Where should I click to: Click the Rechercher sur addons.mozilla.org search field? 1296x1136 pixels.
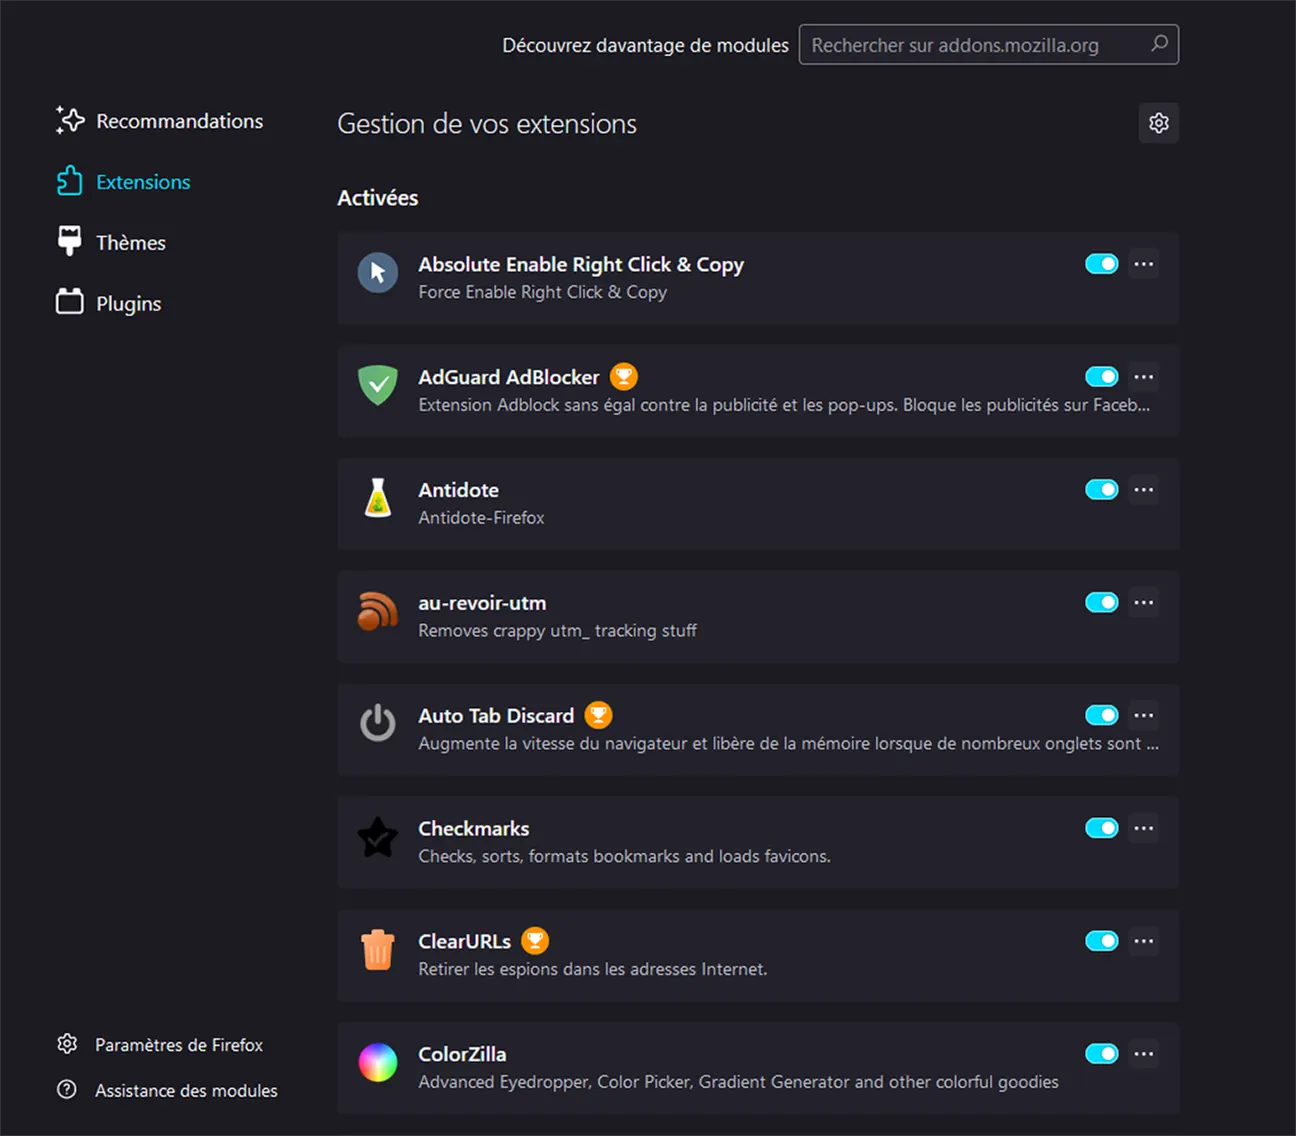(x=989, y=44)
